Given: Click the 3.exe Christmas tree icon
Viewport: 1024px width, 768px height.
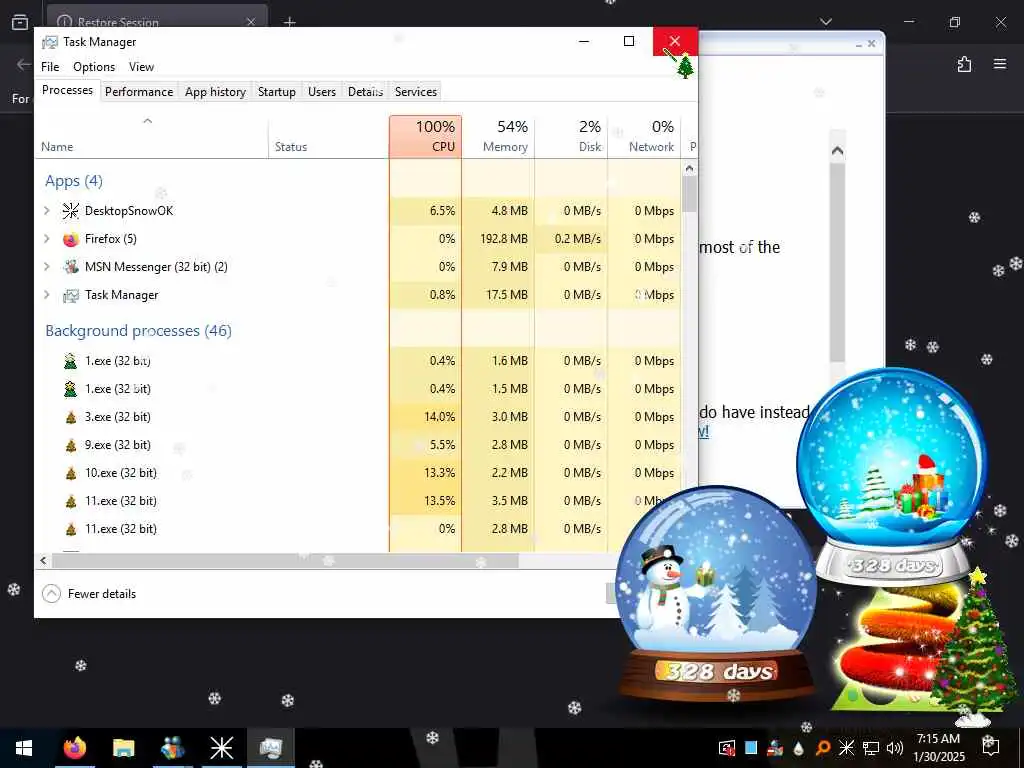Looking at the screenshot, I should tap(71, 417).
